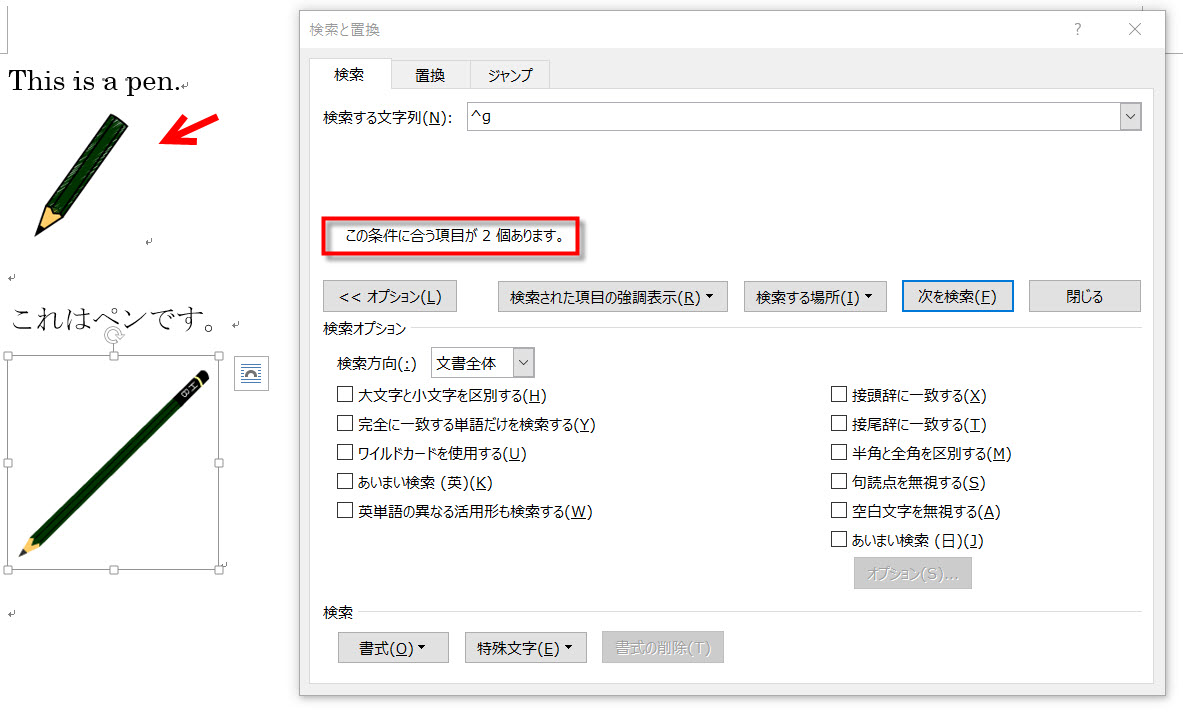Click the help question mark icon in the dialog
1183x712 pixels.
point(1077,30)
